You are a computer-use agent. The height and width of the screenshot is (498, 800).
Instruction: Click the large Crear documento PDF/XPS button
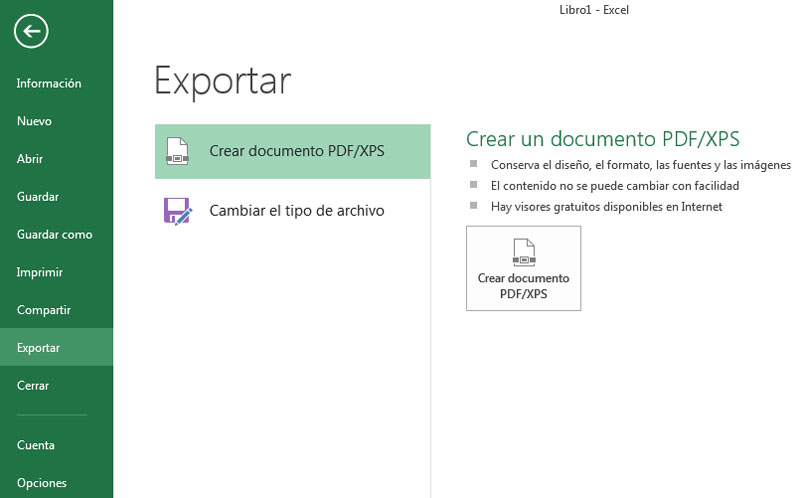(523, 268)
